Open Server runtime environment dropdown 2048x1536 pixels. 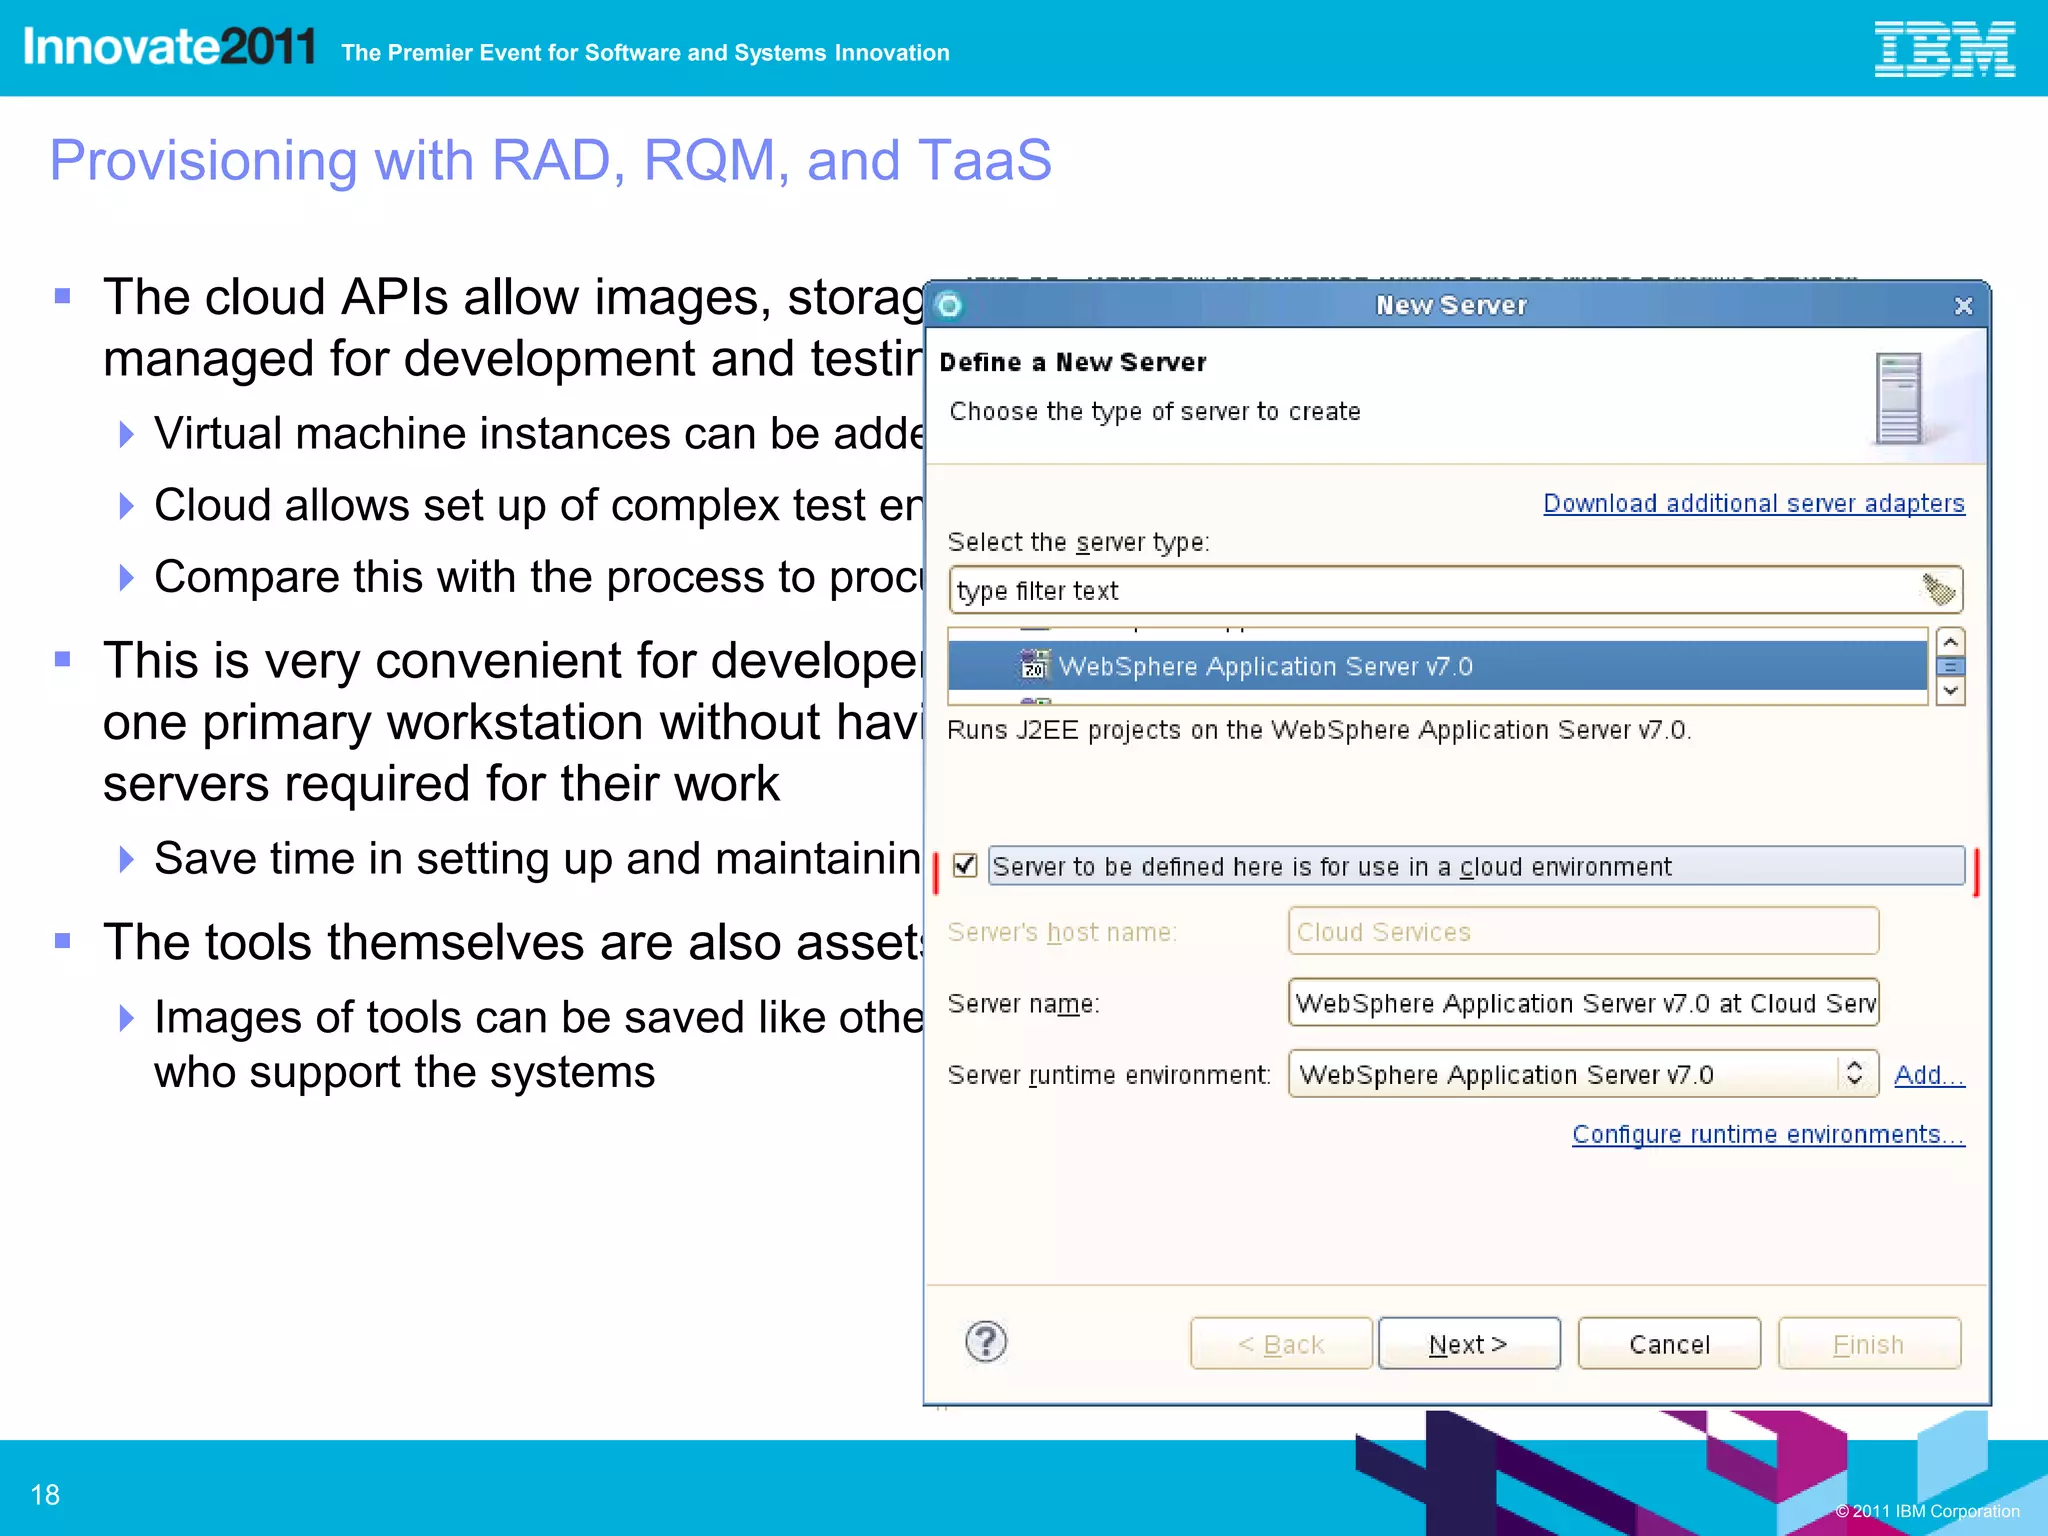click(x=1583, y=1074)
